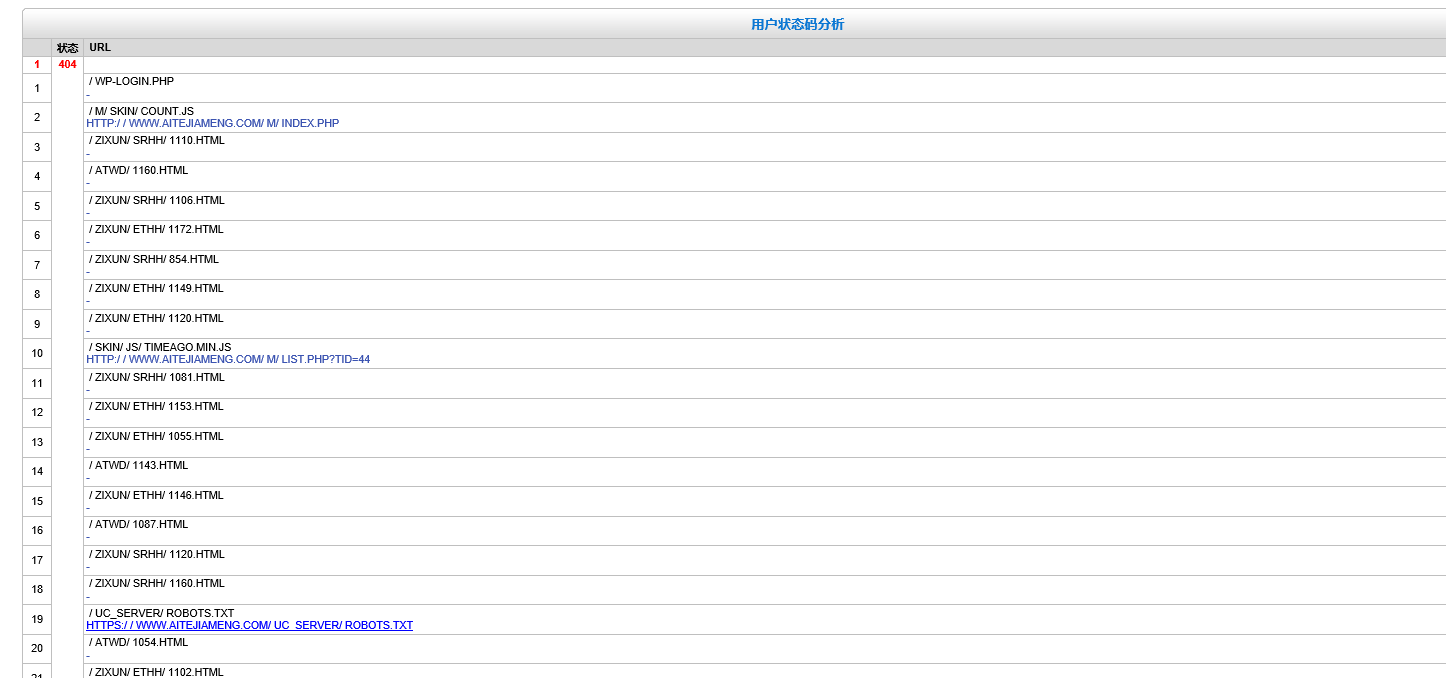Click /ATWD/1087.HTML entry
This screenshot has width=1446, height=678.
click(x=138, y=524)
